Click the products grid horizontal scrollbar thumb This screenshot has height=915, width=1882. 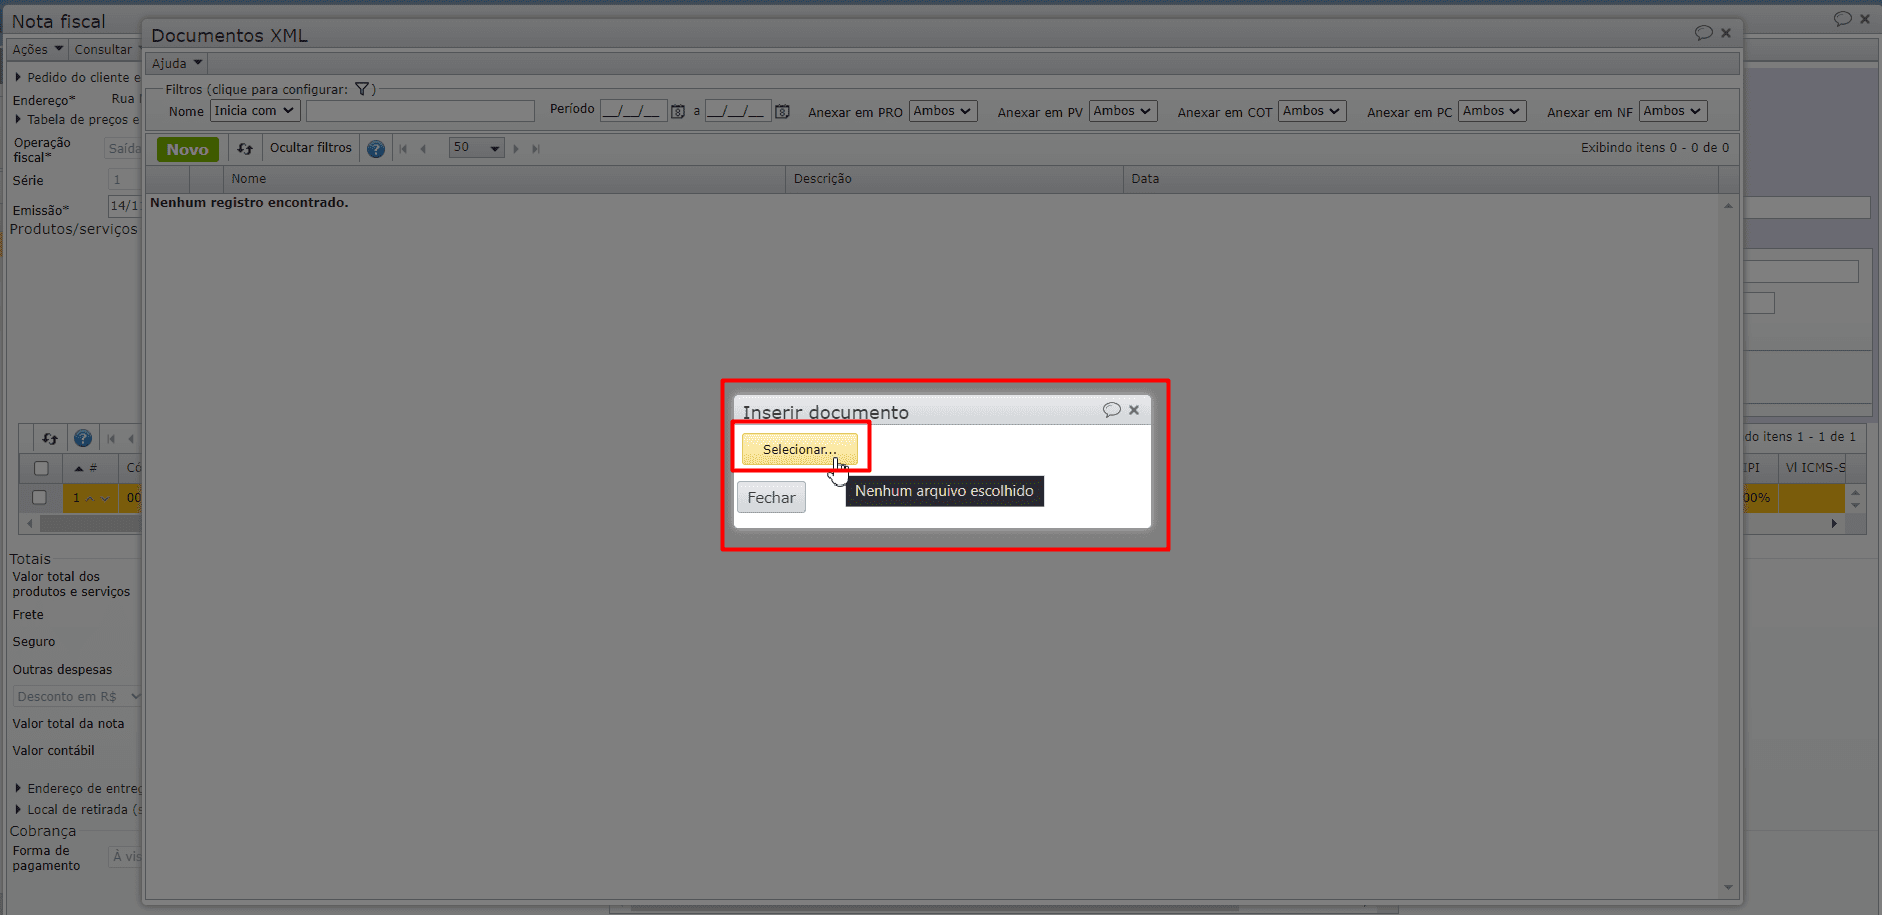(x=90, y=523)
